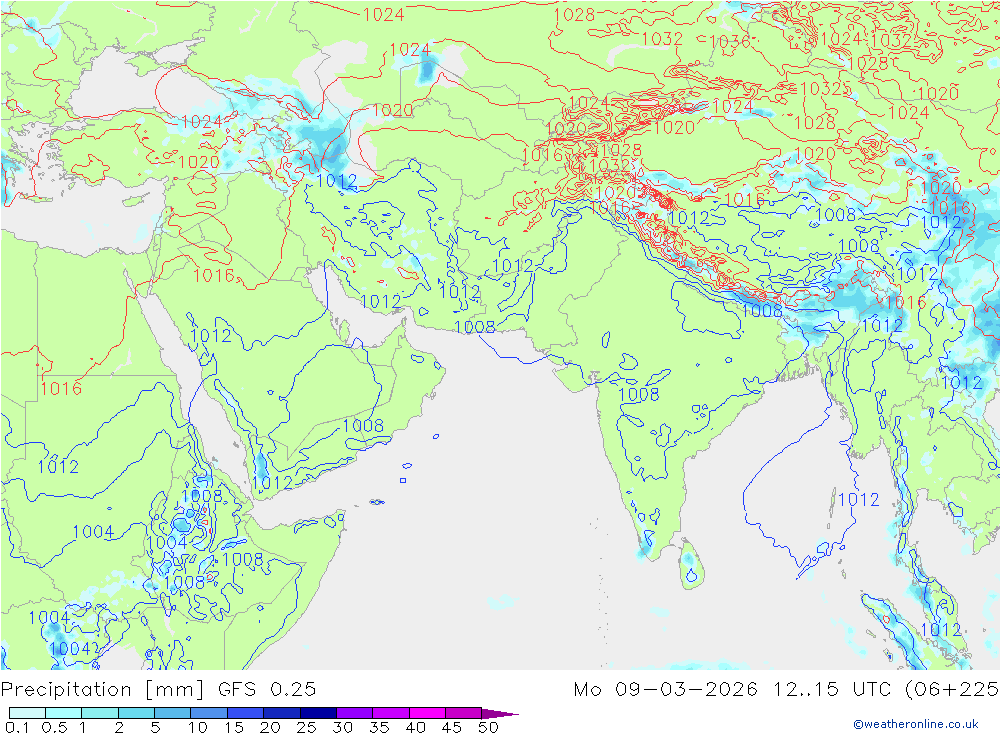Click the '10' legend scale value
The width and height of the screenshot is (1000, 733).
click(198, 727)
